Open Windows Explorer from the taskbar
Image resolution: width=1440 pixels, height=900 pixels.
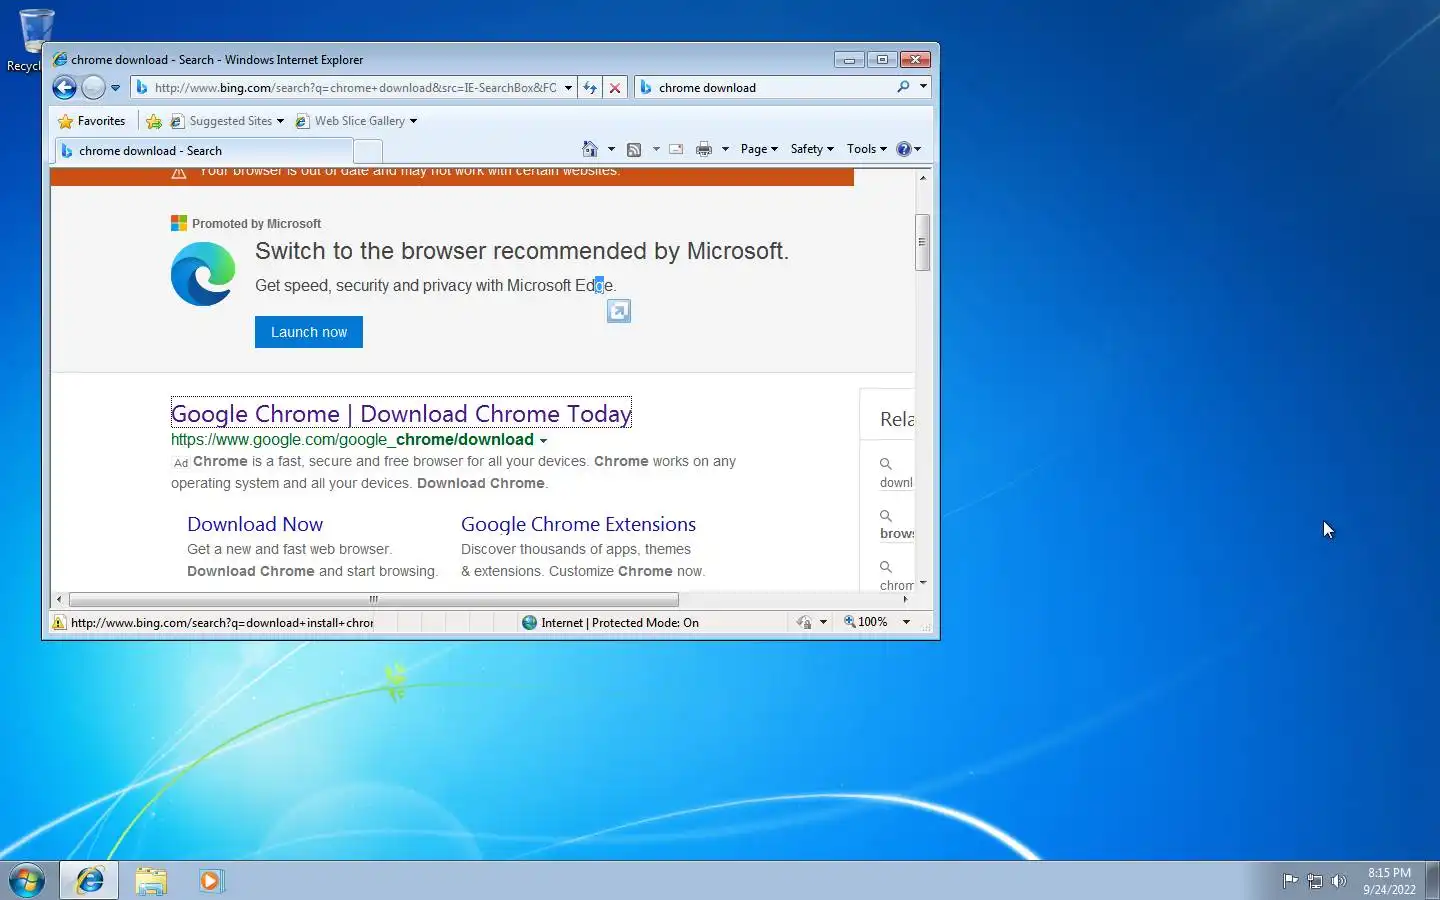coord(151,880)
